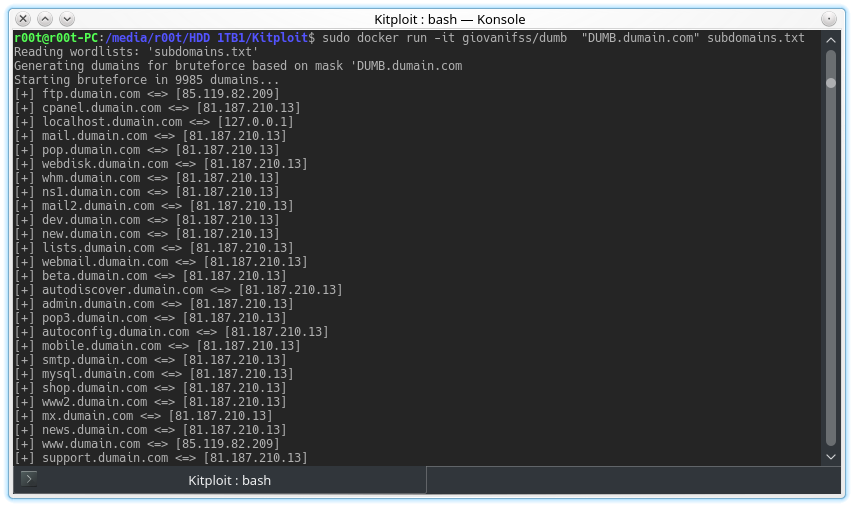Click the vertical scrollbar handle
854x507 pixels.
[x=831, y=83]
